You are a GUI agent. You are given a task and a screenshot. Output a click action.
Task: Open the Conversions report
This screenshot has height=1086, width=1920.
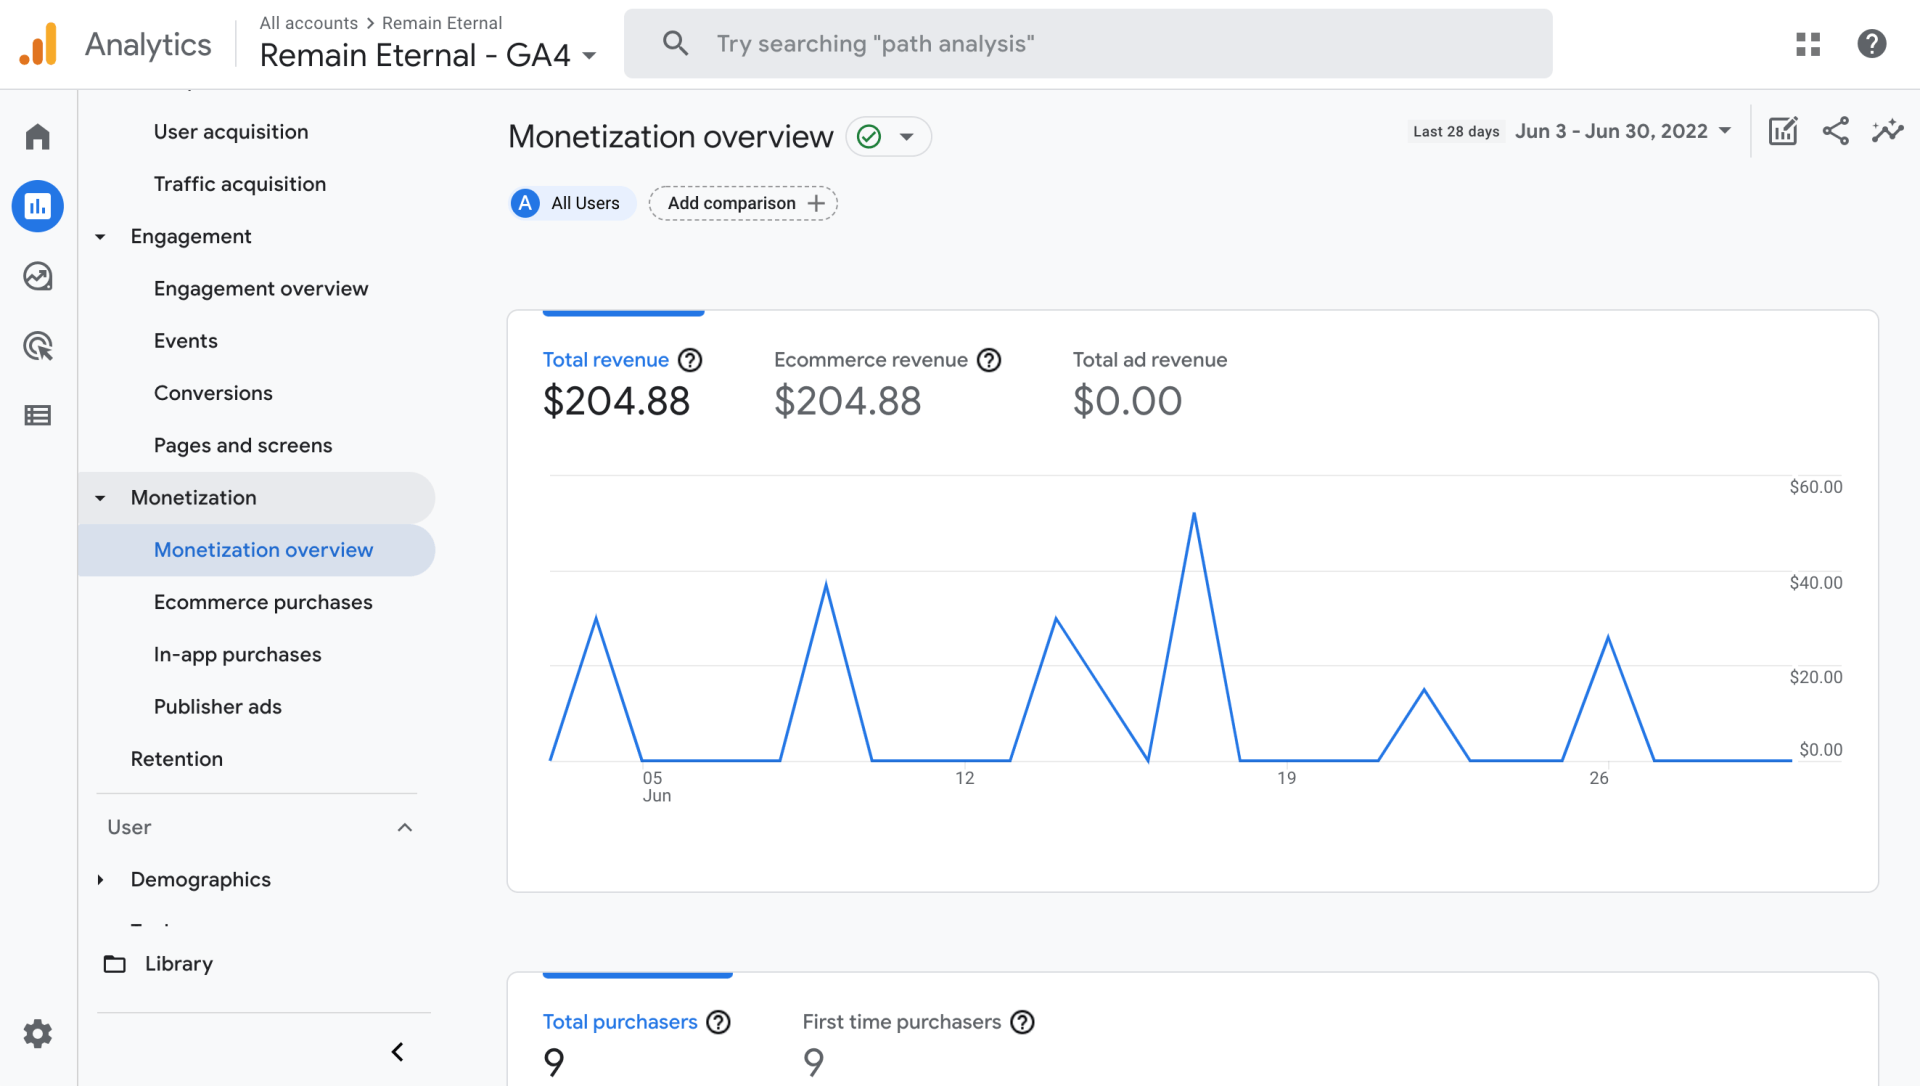click(x=213, y=393)
